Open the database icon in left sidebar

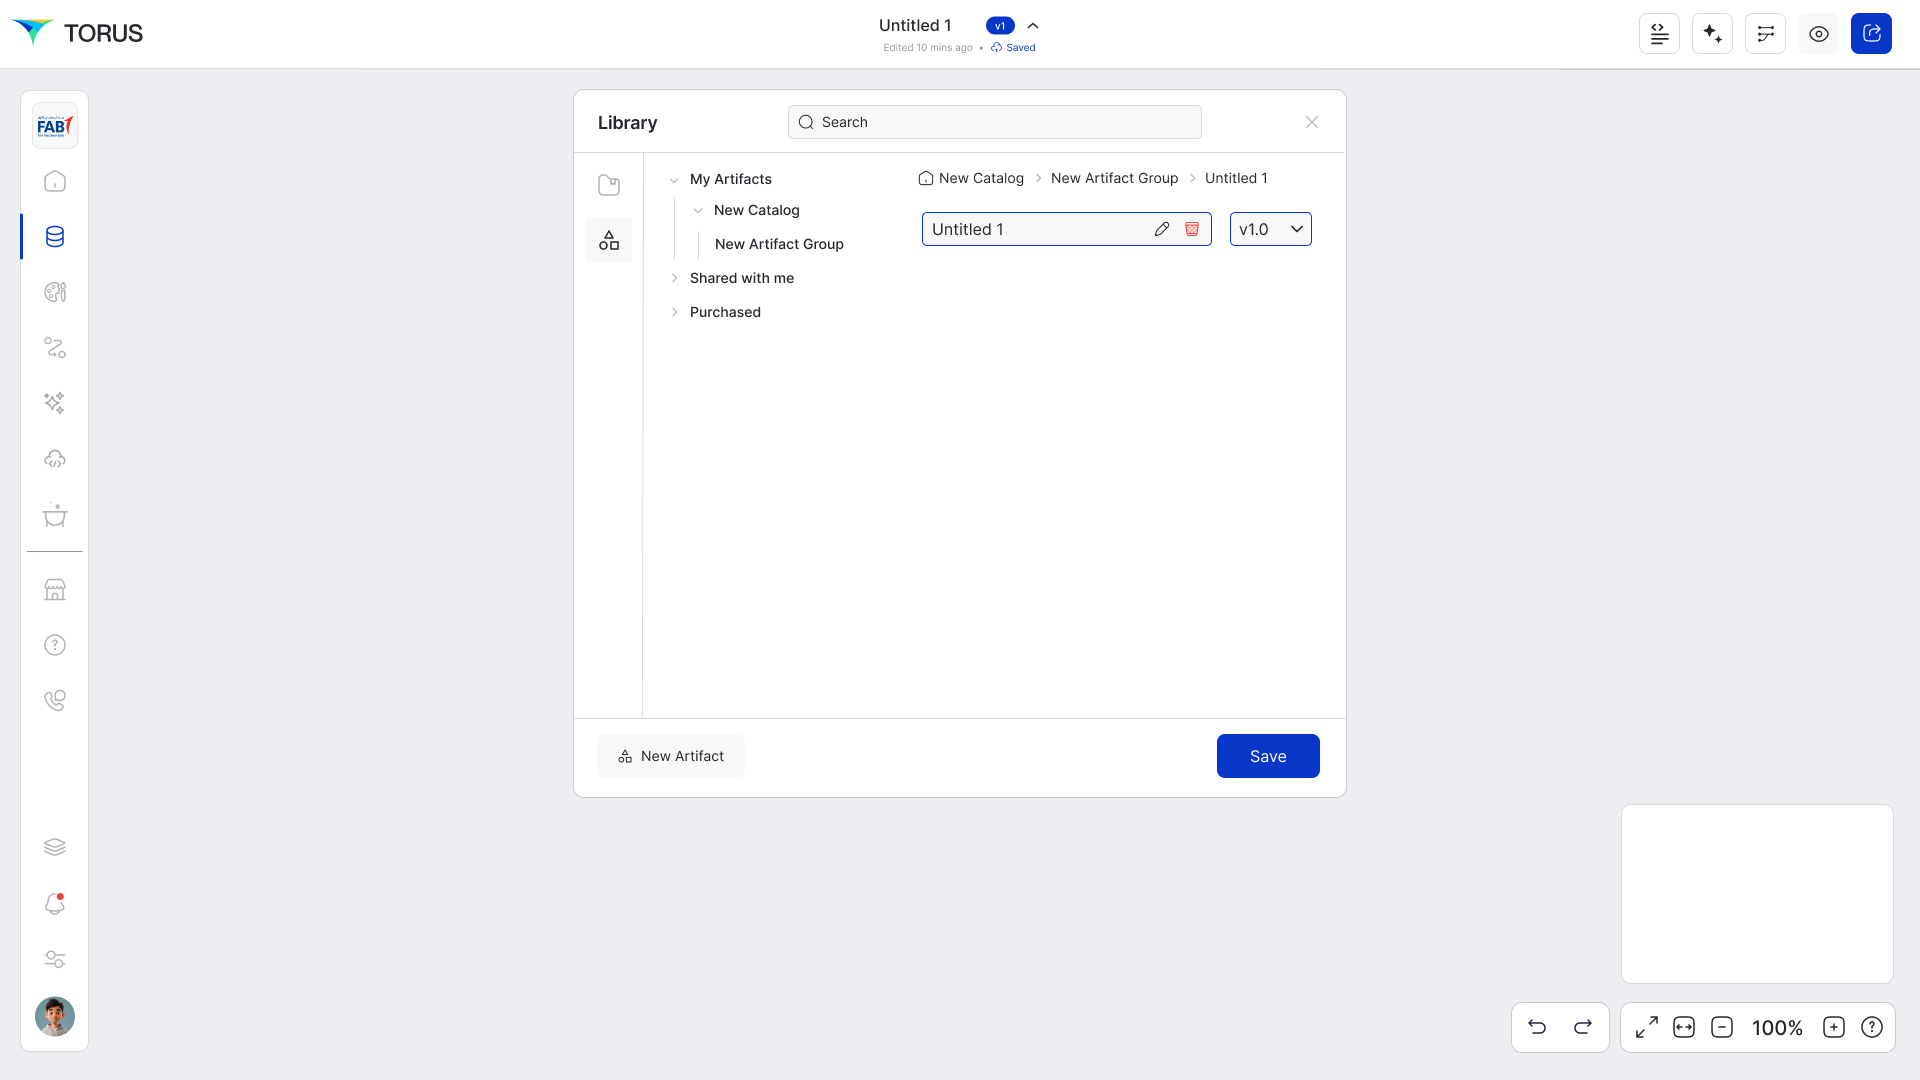[x=55, y=237]
